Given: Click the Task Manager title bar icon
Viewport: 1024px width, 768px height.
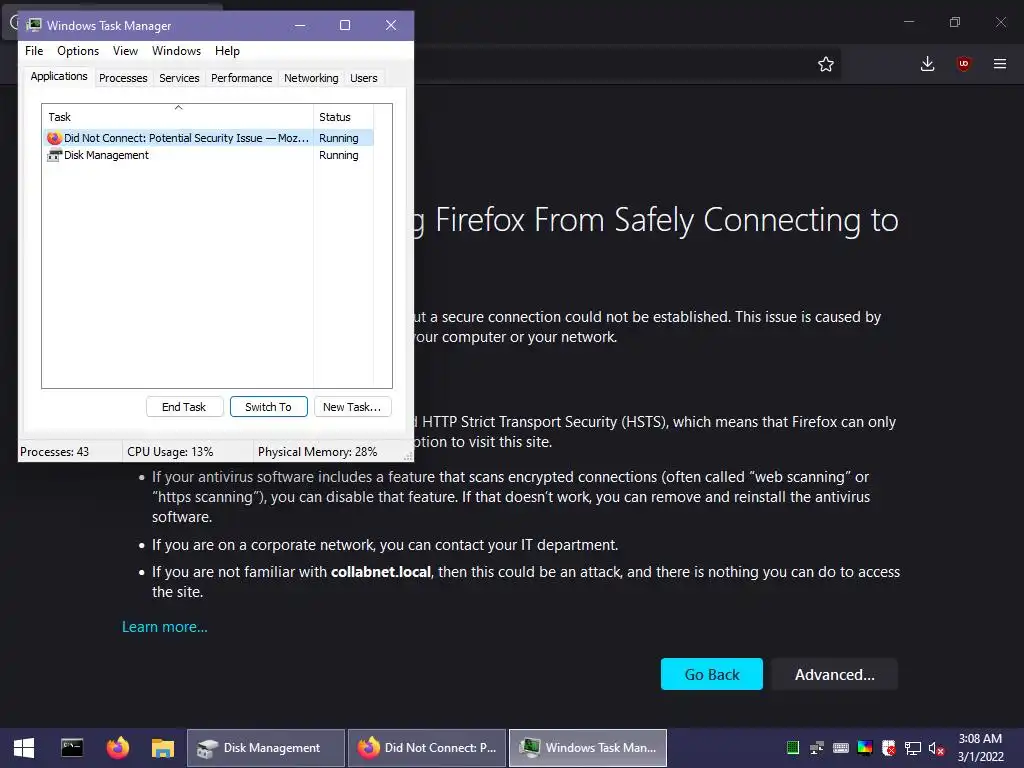Looking at the screenshot, I should coord(33,25).
